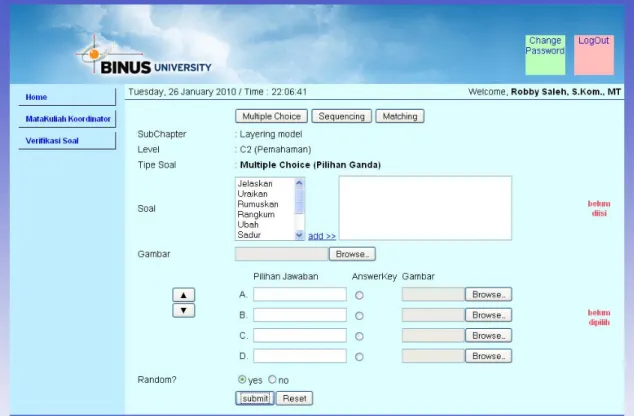The width and height of the screenshot is (634, 416).
Task: Click the green Change Password box
Action: 545,55
